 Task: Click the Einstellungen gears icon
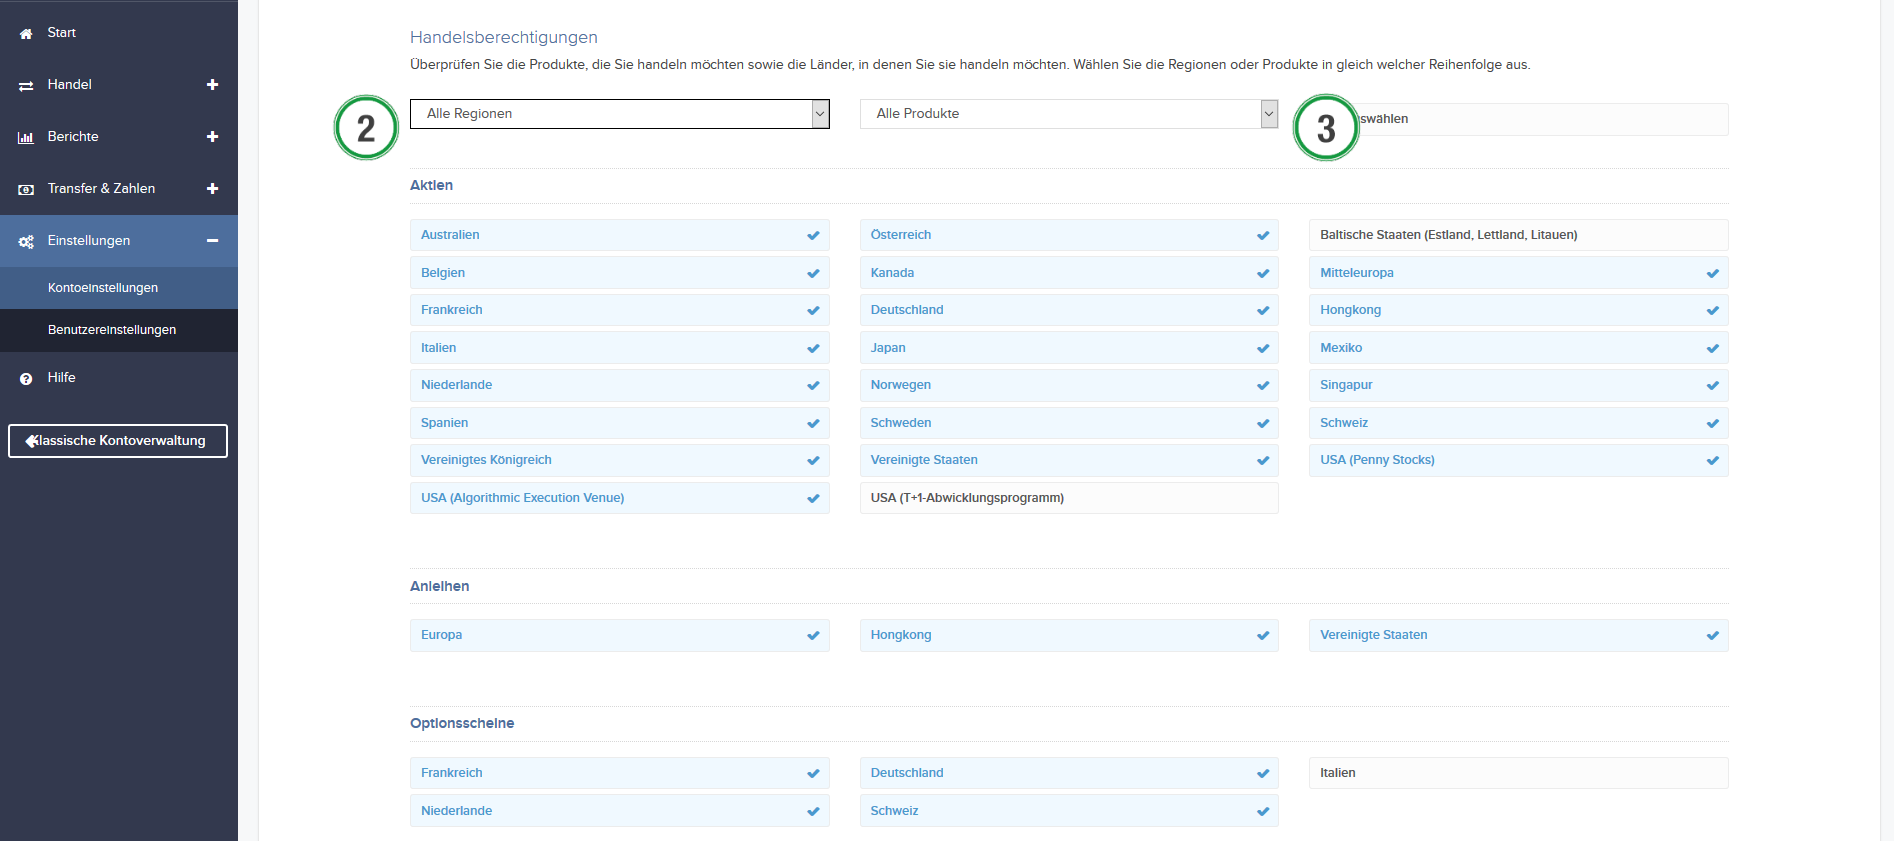[x=26, y=242]
